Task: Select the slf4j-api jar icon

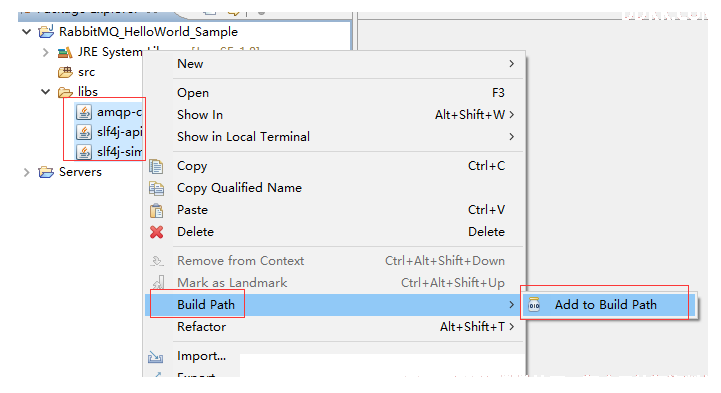Action: coord(84,132)
